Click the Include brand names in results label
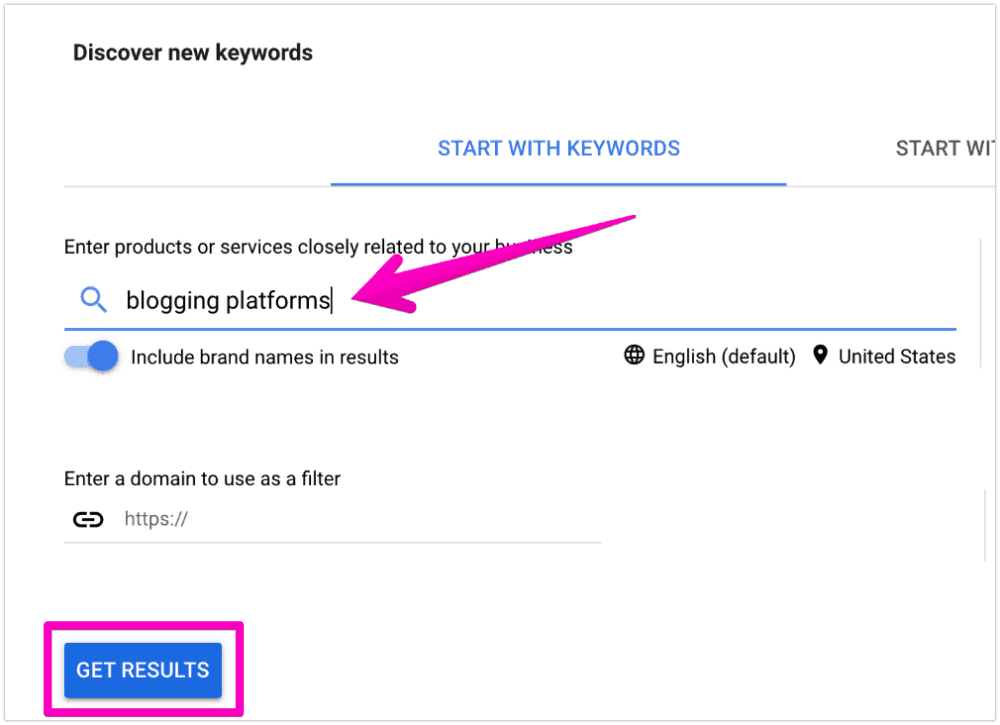Viewport: 1000px width, 725px height. [265, 357]
